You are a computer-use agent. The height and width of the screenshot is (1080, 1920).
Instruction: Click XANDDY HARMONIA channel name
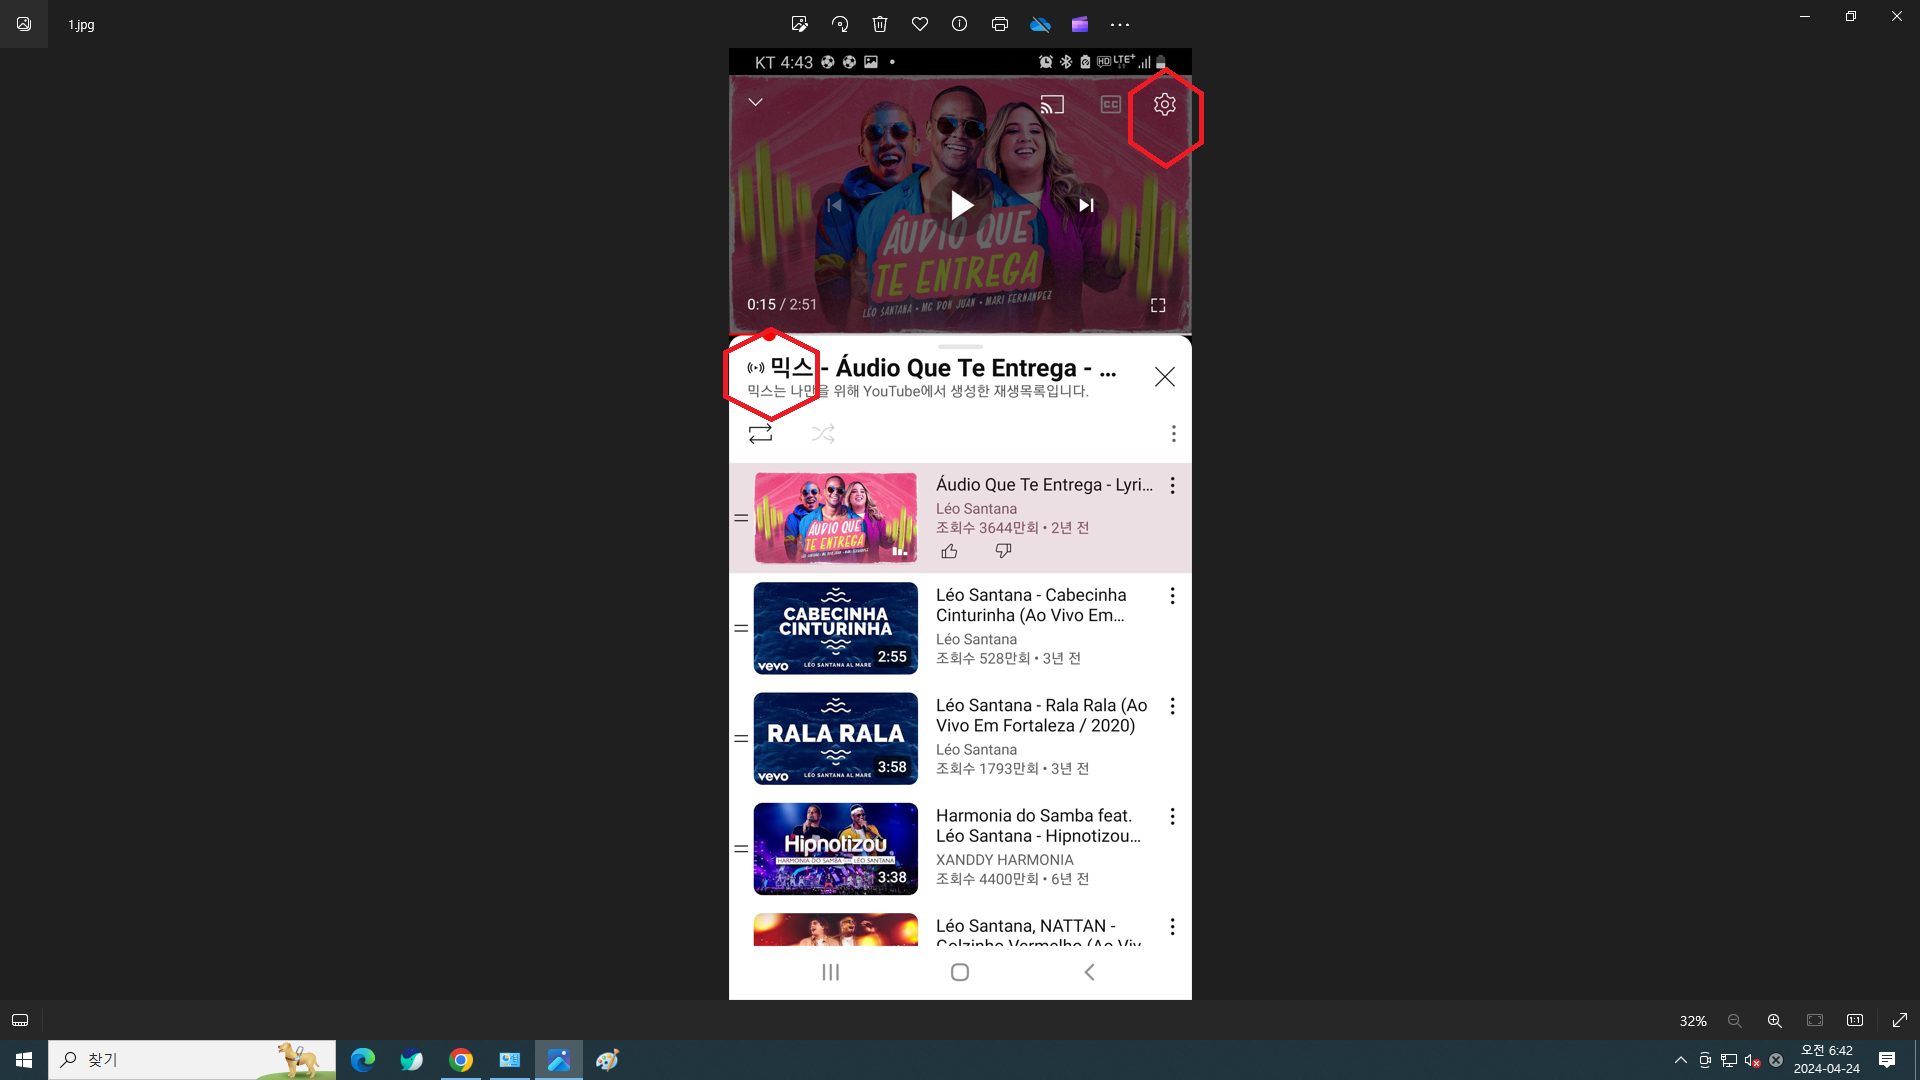(1005, 860)
